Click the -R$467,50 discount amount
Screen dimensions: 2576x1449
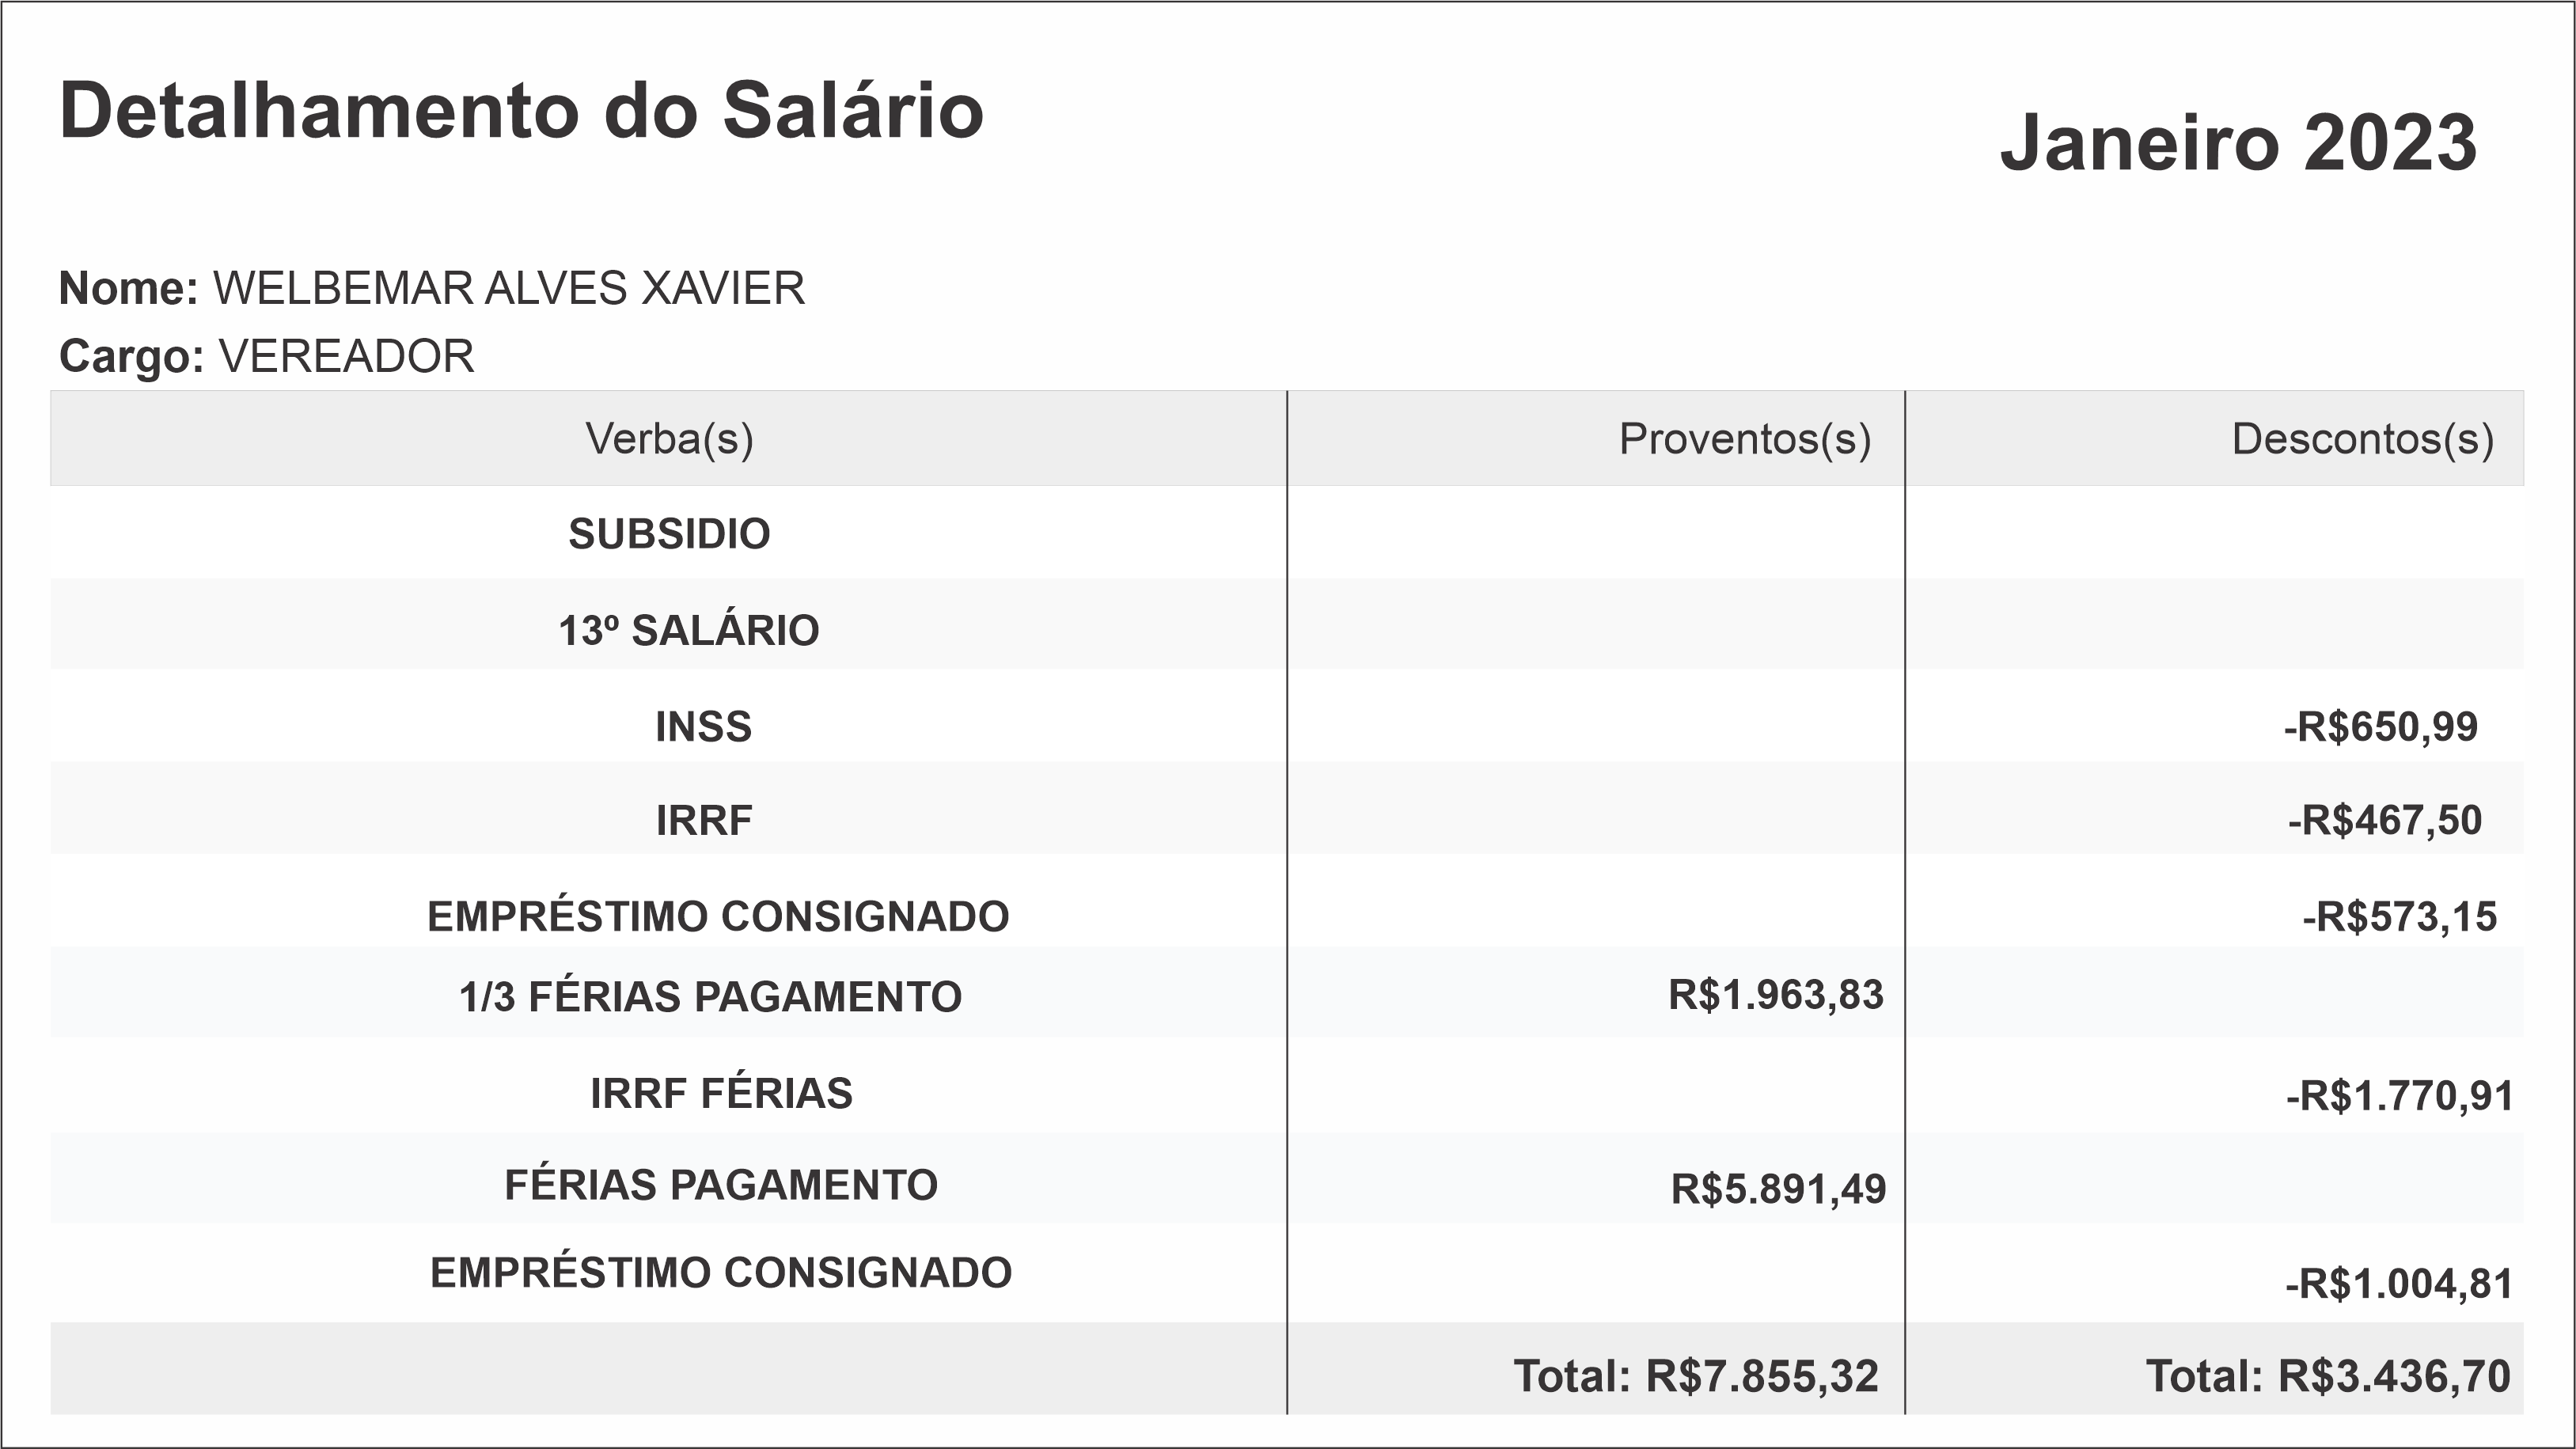click(x=2384, y=821)
